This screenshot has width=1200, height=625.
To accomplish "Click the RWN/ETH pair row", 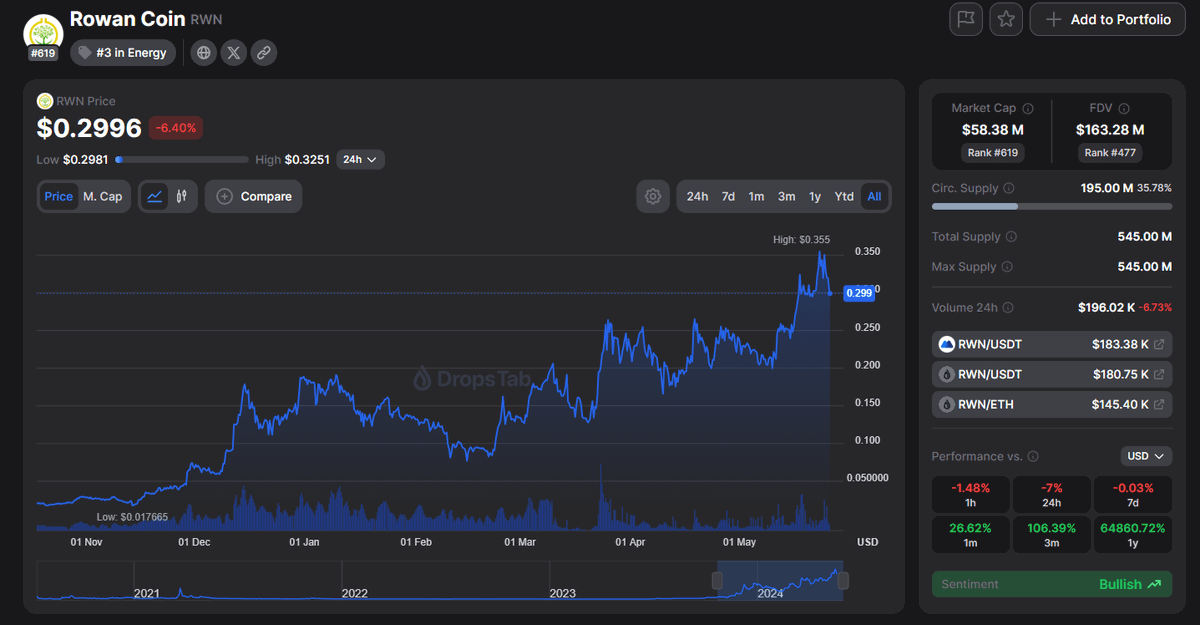I will (x=1052, y=405).
